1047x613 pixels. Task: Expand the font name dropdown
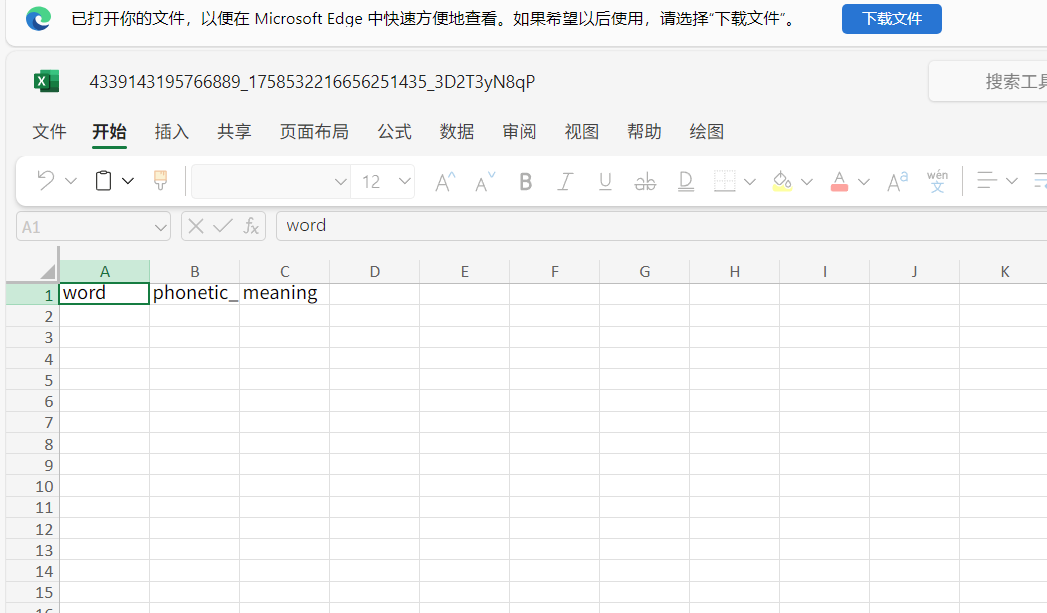(340, 182)
